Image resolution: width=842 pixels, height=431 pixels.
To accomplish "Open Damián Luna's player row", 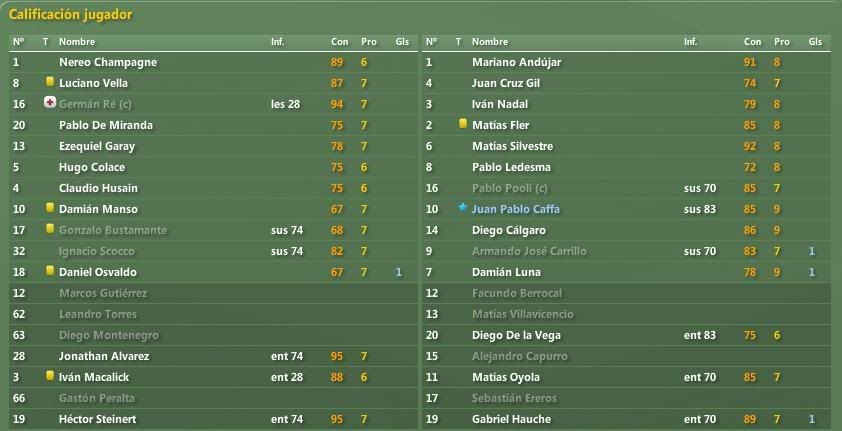I will click(626, 272).
